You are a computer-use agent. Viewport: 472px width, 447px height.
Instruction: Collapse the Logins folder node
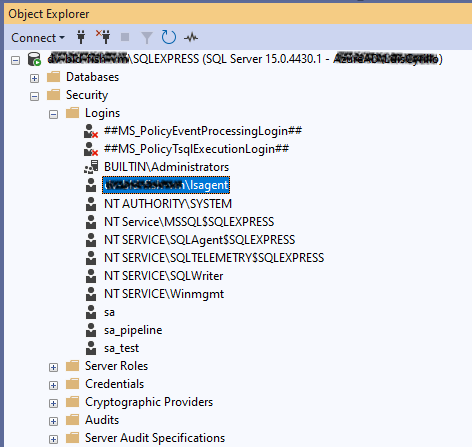click(53, 114)
